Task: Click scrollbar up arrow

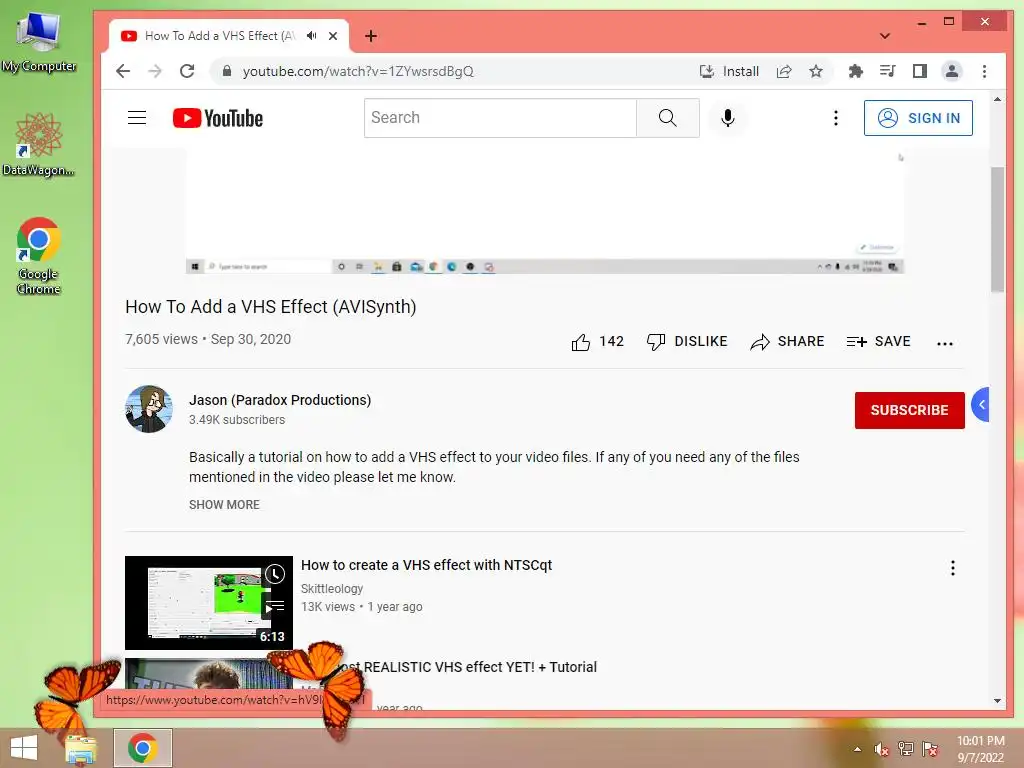Action: click(997, 99)
